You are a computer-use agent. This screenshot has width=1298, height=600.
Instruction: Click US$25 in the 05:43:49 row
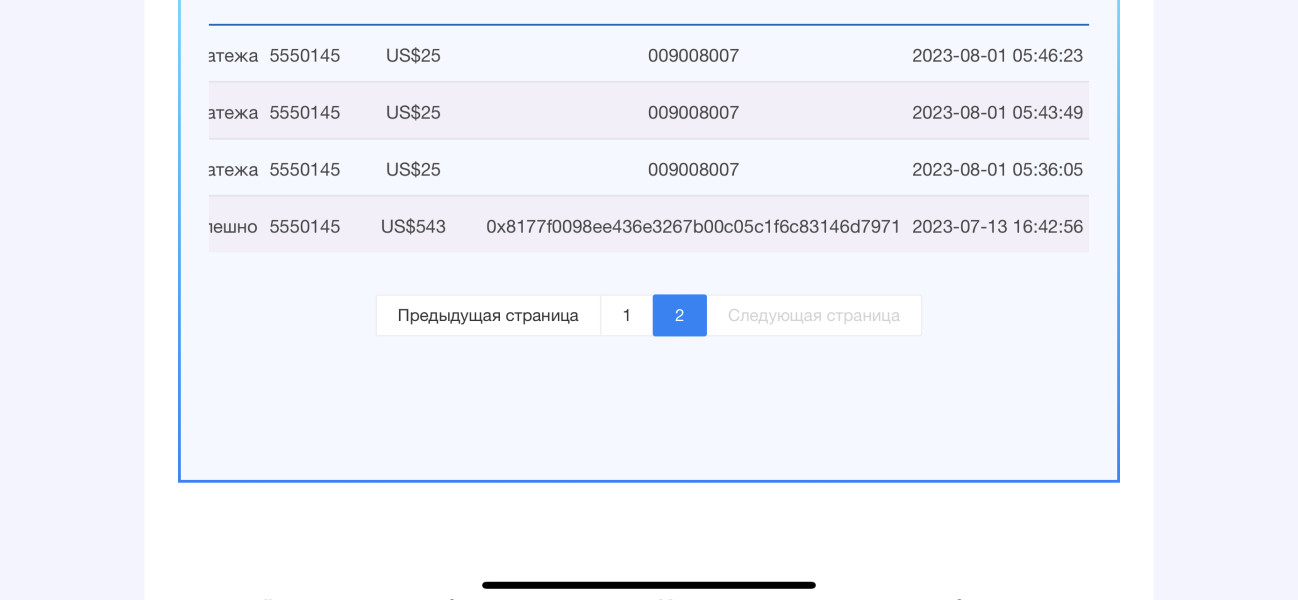[413, 112]
